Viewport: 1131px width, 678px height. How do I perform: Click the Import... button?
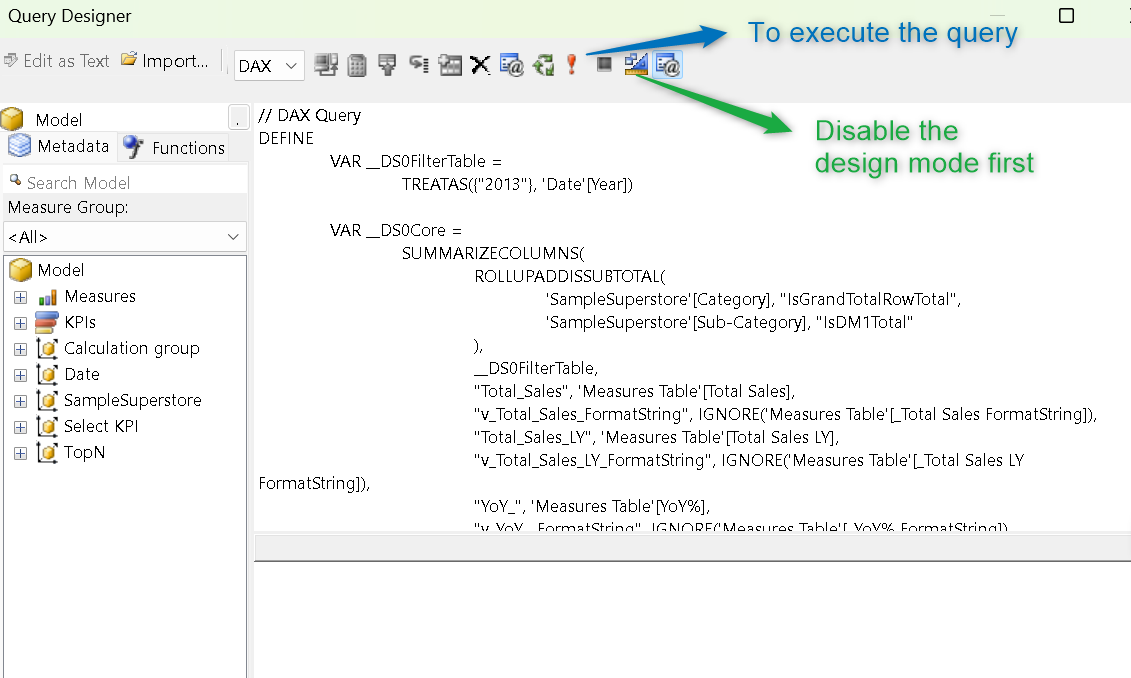coord(165,61)
